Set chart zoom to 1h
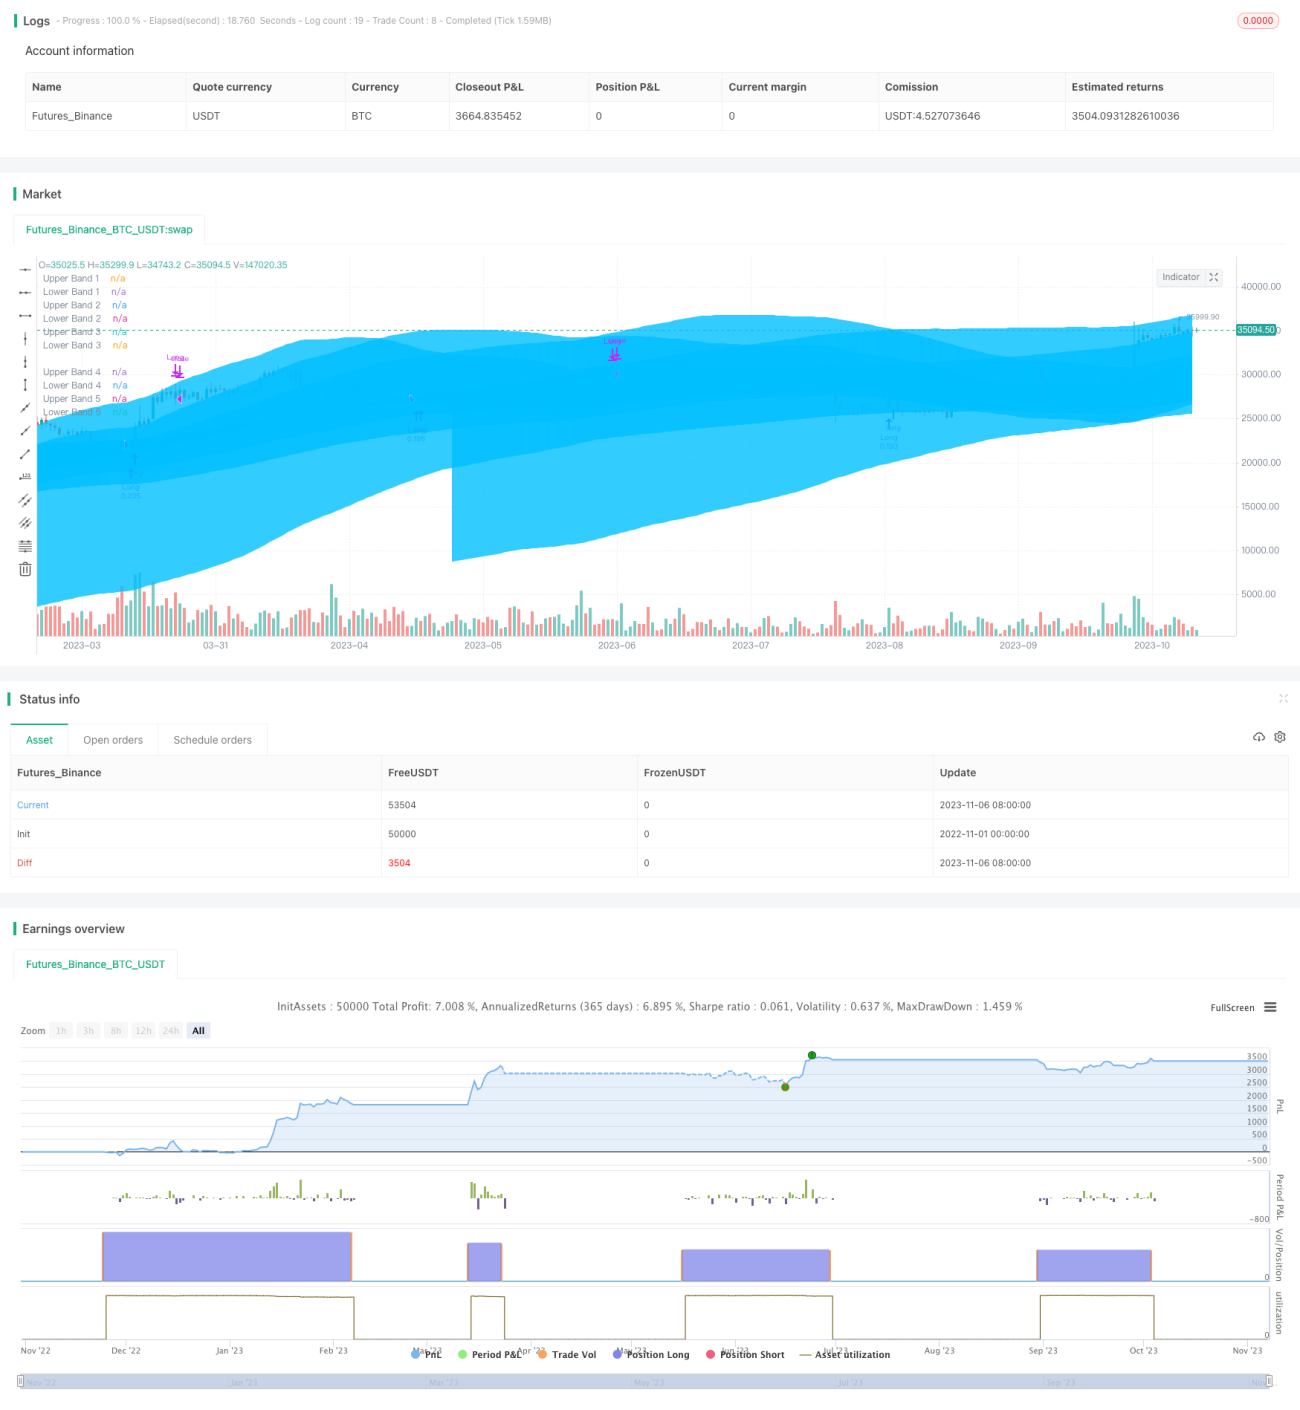The image size is (1300, 1410). click(x=61, y=1030)
